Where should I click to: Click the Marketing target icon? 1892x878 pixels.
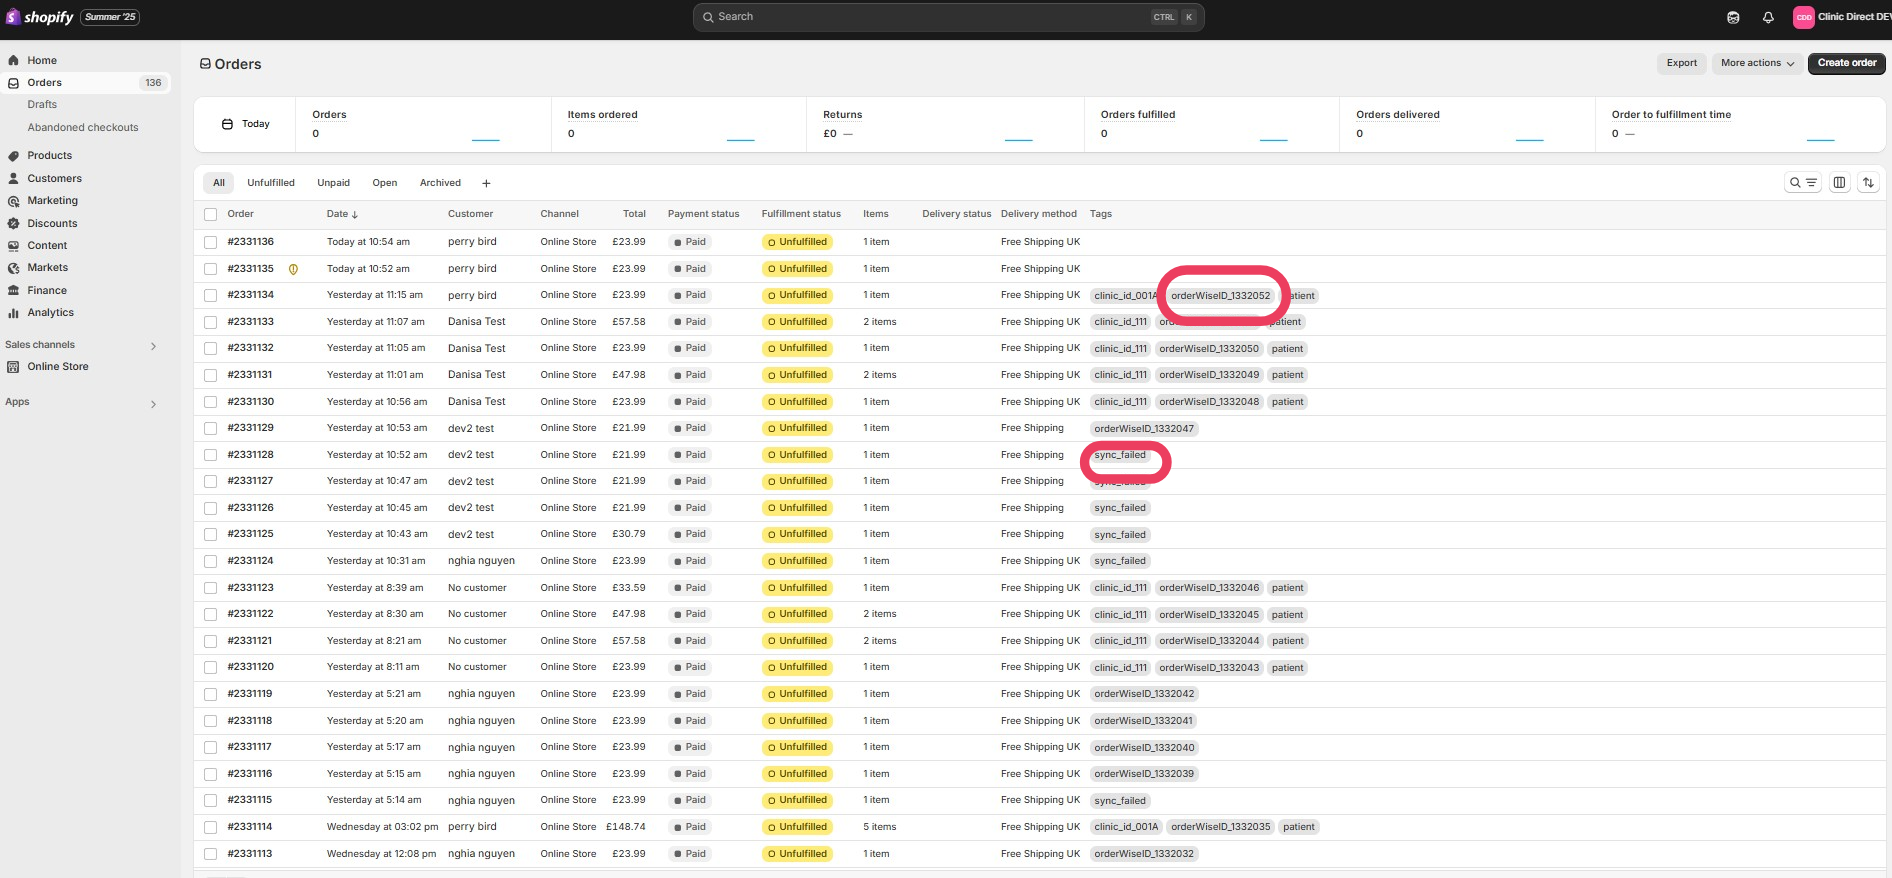13,201
